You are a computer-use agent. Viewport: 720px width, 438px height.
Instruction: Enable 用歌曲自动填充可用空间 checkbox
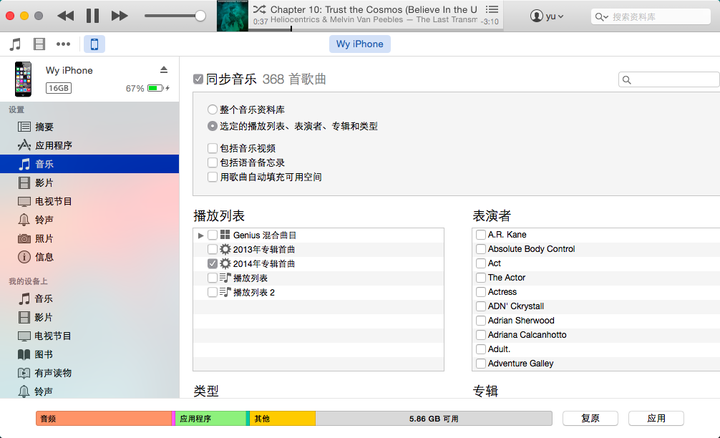pos(212,177)
